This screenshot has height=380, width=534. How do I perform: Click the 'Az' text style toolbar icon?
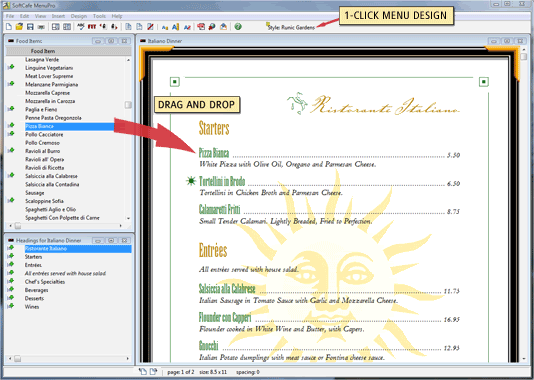tap(187, 27)
